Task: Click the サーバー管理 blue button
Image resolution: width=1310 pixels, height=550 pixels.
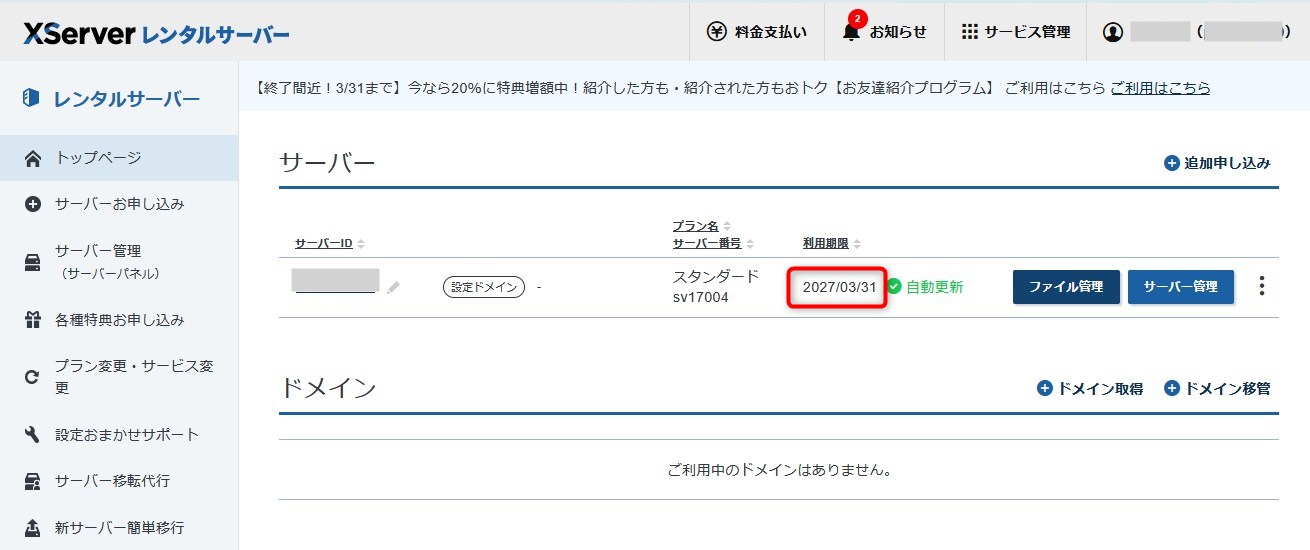Action: (1180, 287)
